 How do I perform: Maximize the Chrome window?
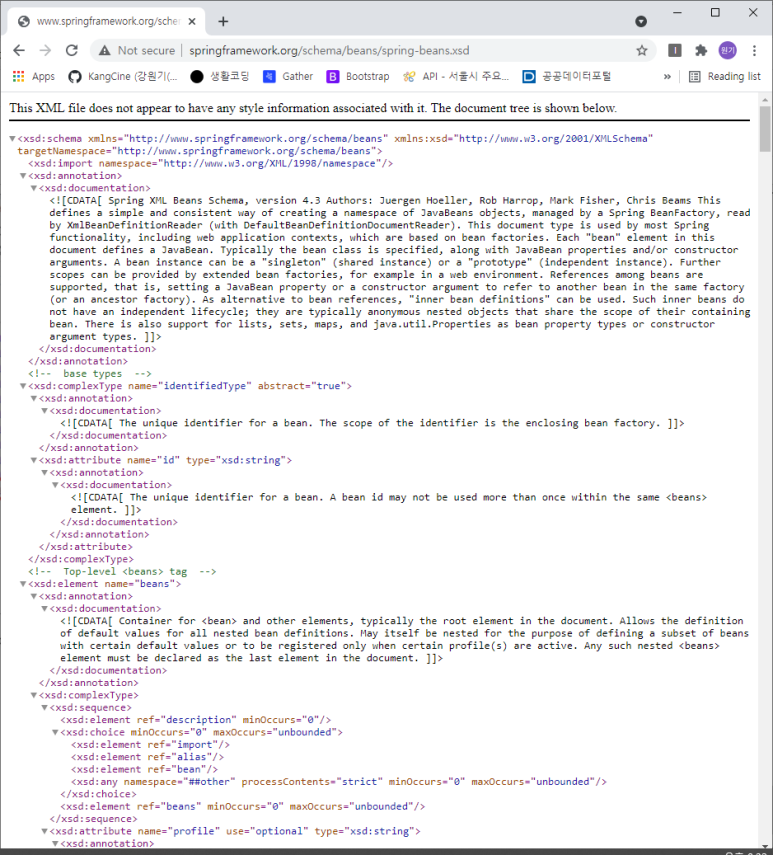[715, 13]
